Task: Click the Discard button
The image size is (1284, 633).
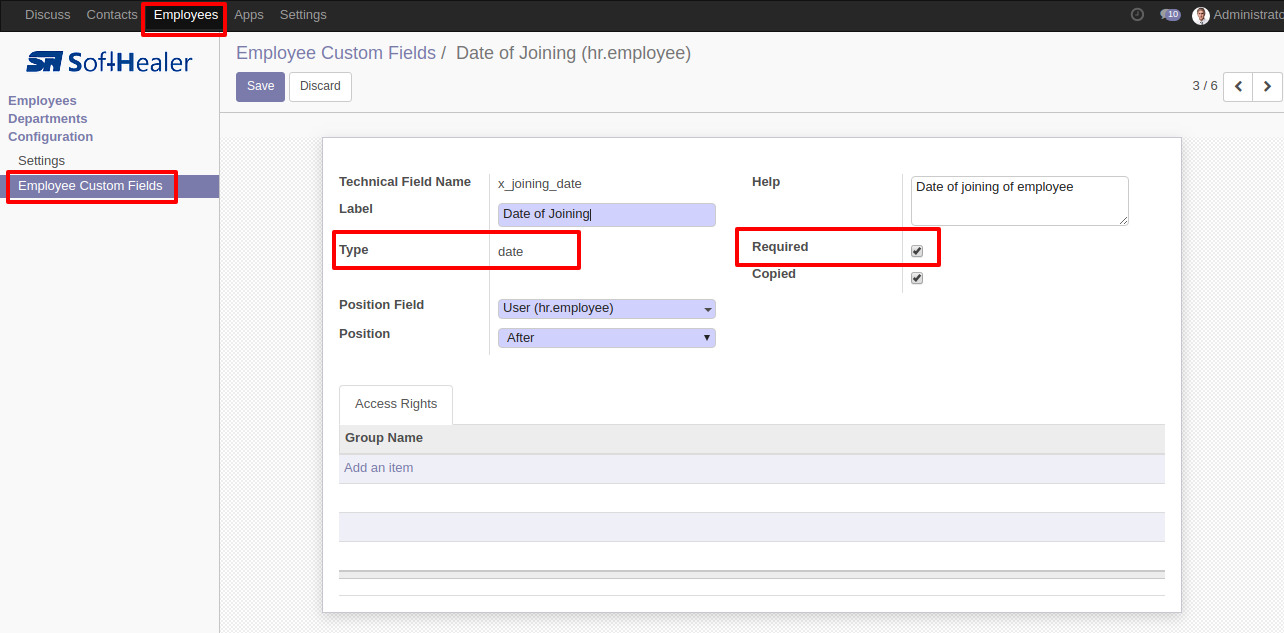Action: pyautogui.click(x=320, y=87)
